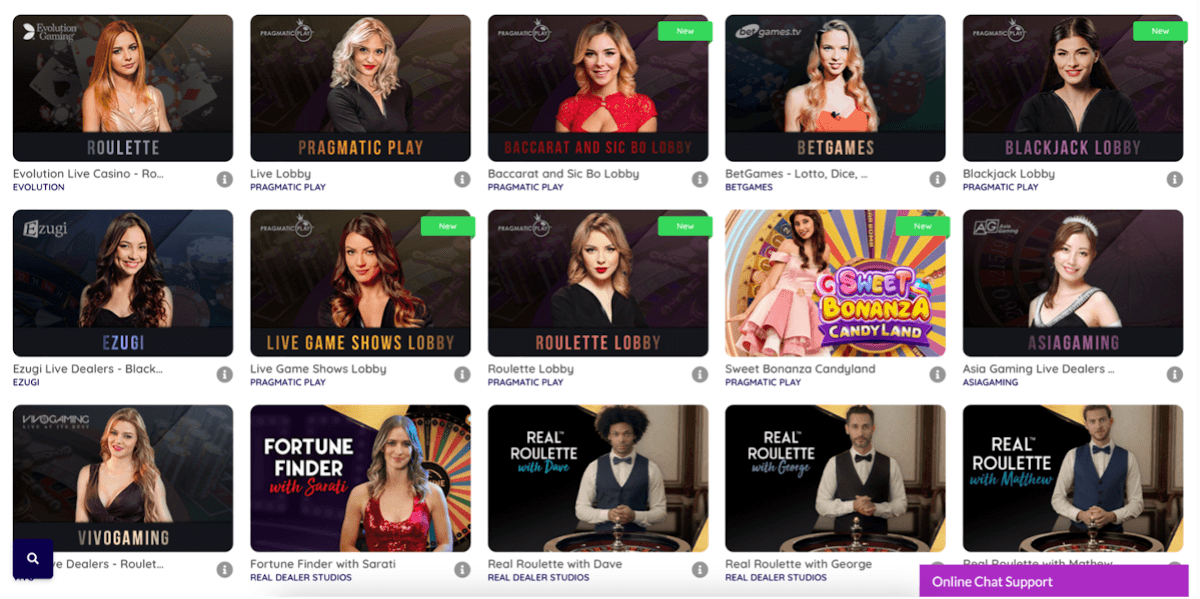1200x599 pixels.
Task: Open the AsiaGaming live dealer thumbnail
Action: pos(1073,283)
